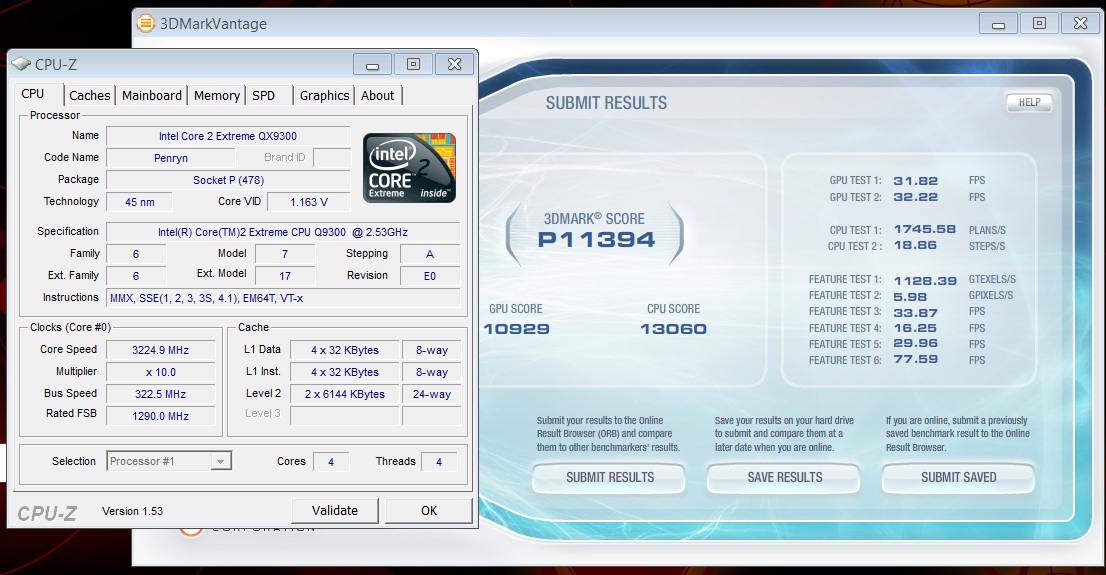The width and height of the screenshot is (1106, 575).
Task: Minimize the 3DMarkVantage window
Action: (997, 22)
